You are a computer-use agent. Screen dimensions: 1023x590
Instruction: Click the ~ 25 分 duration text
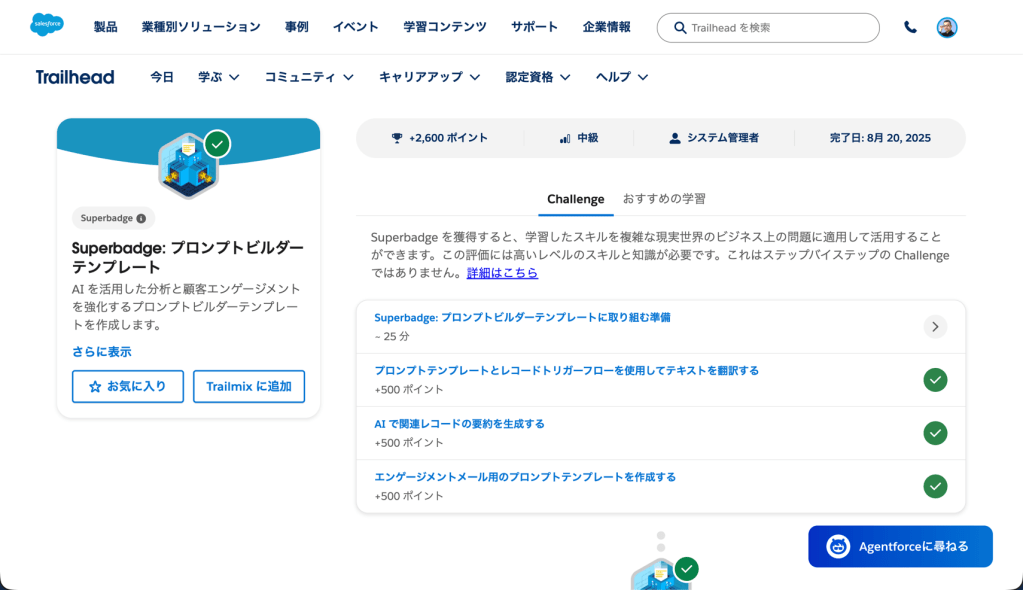(x=392, y=337)
